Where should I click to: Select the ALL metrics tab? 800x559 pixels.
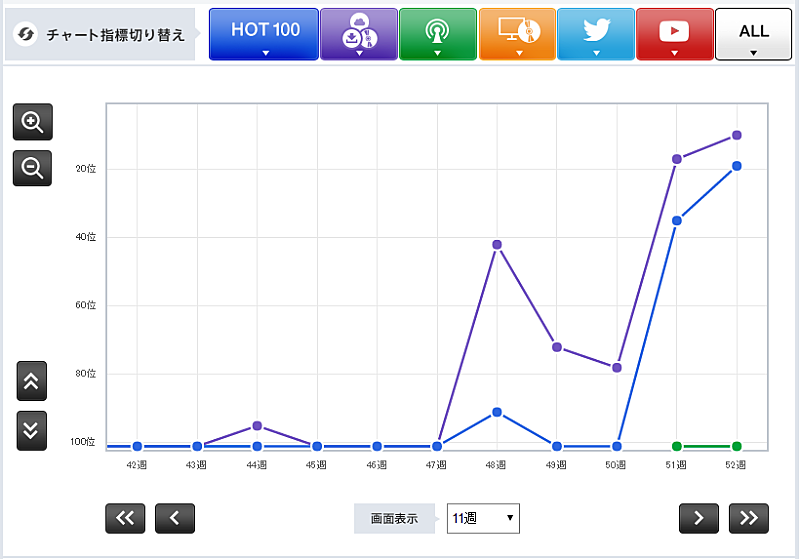[x=753, y=34]
